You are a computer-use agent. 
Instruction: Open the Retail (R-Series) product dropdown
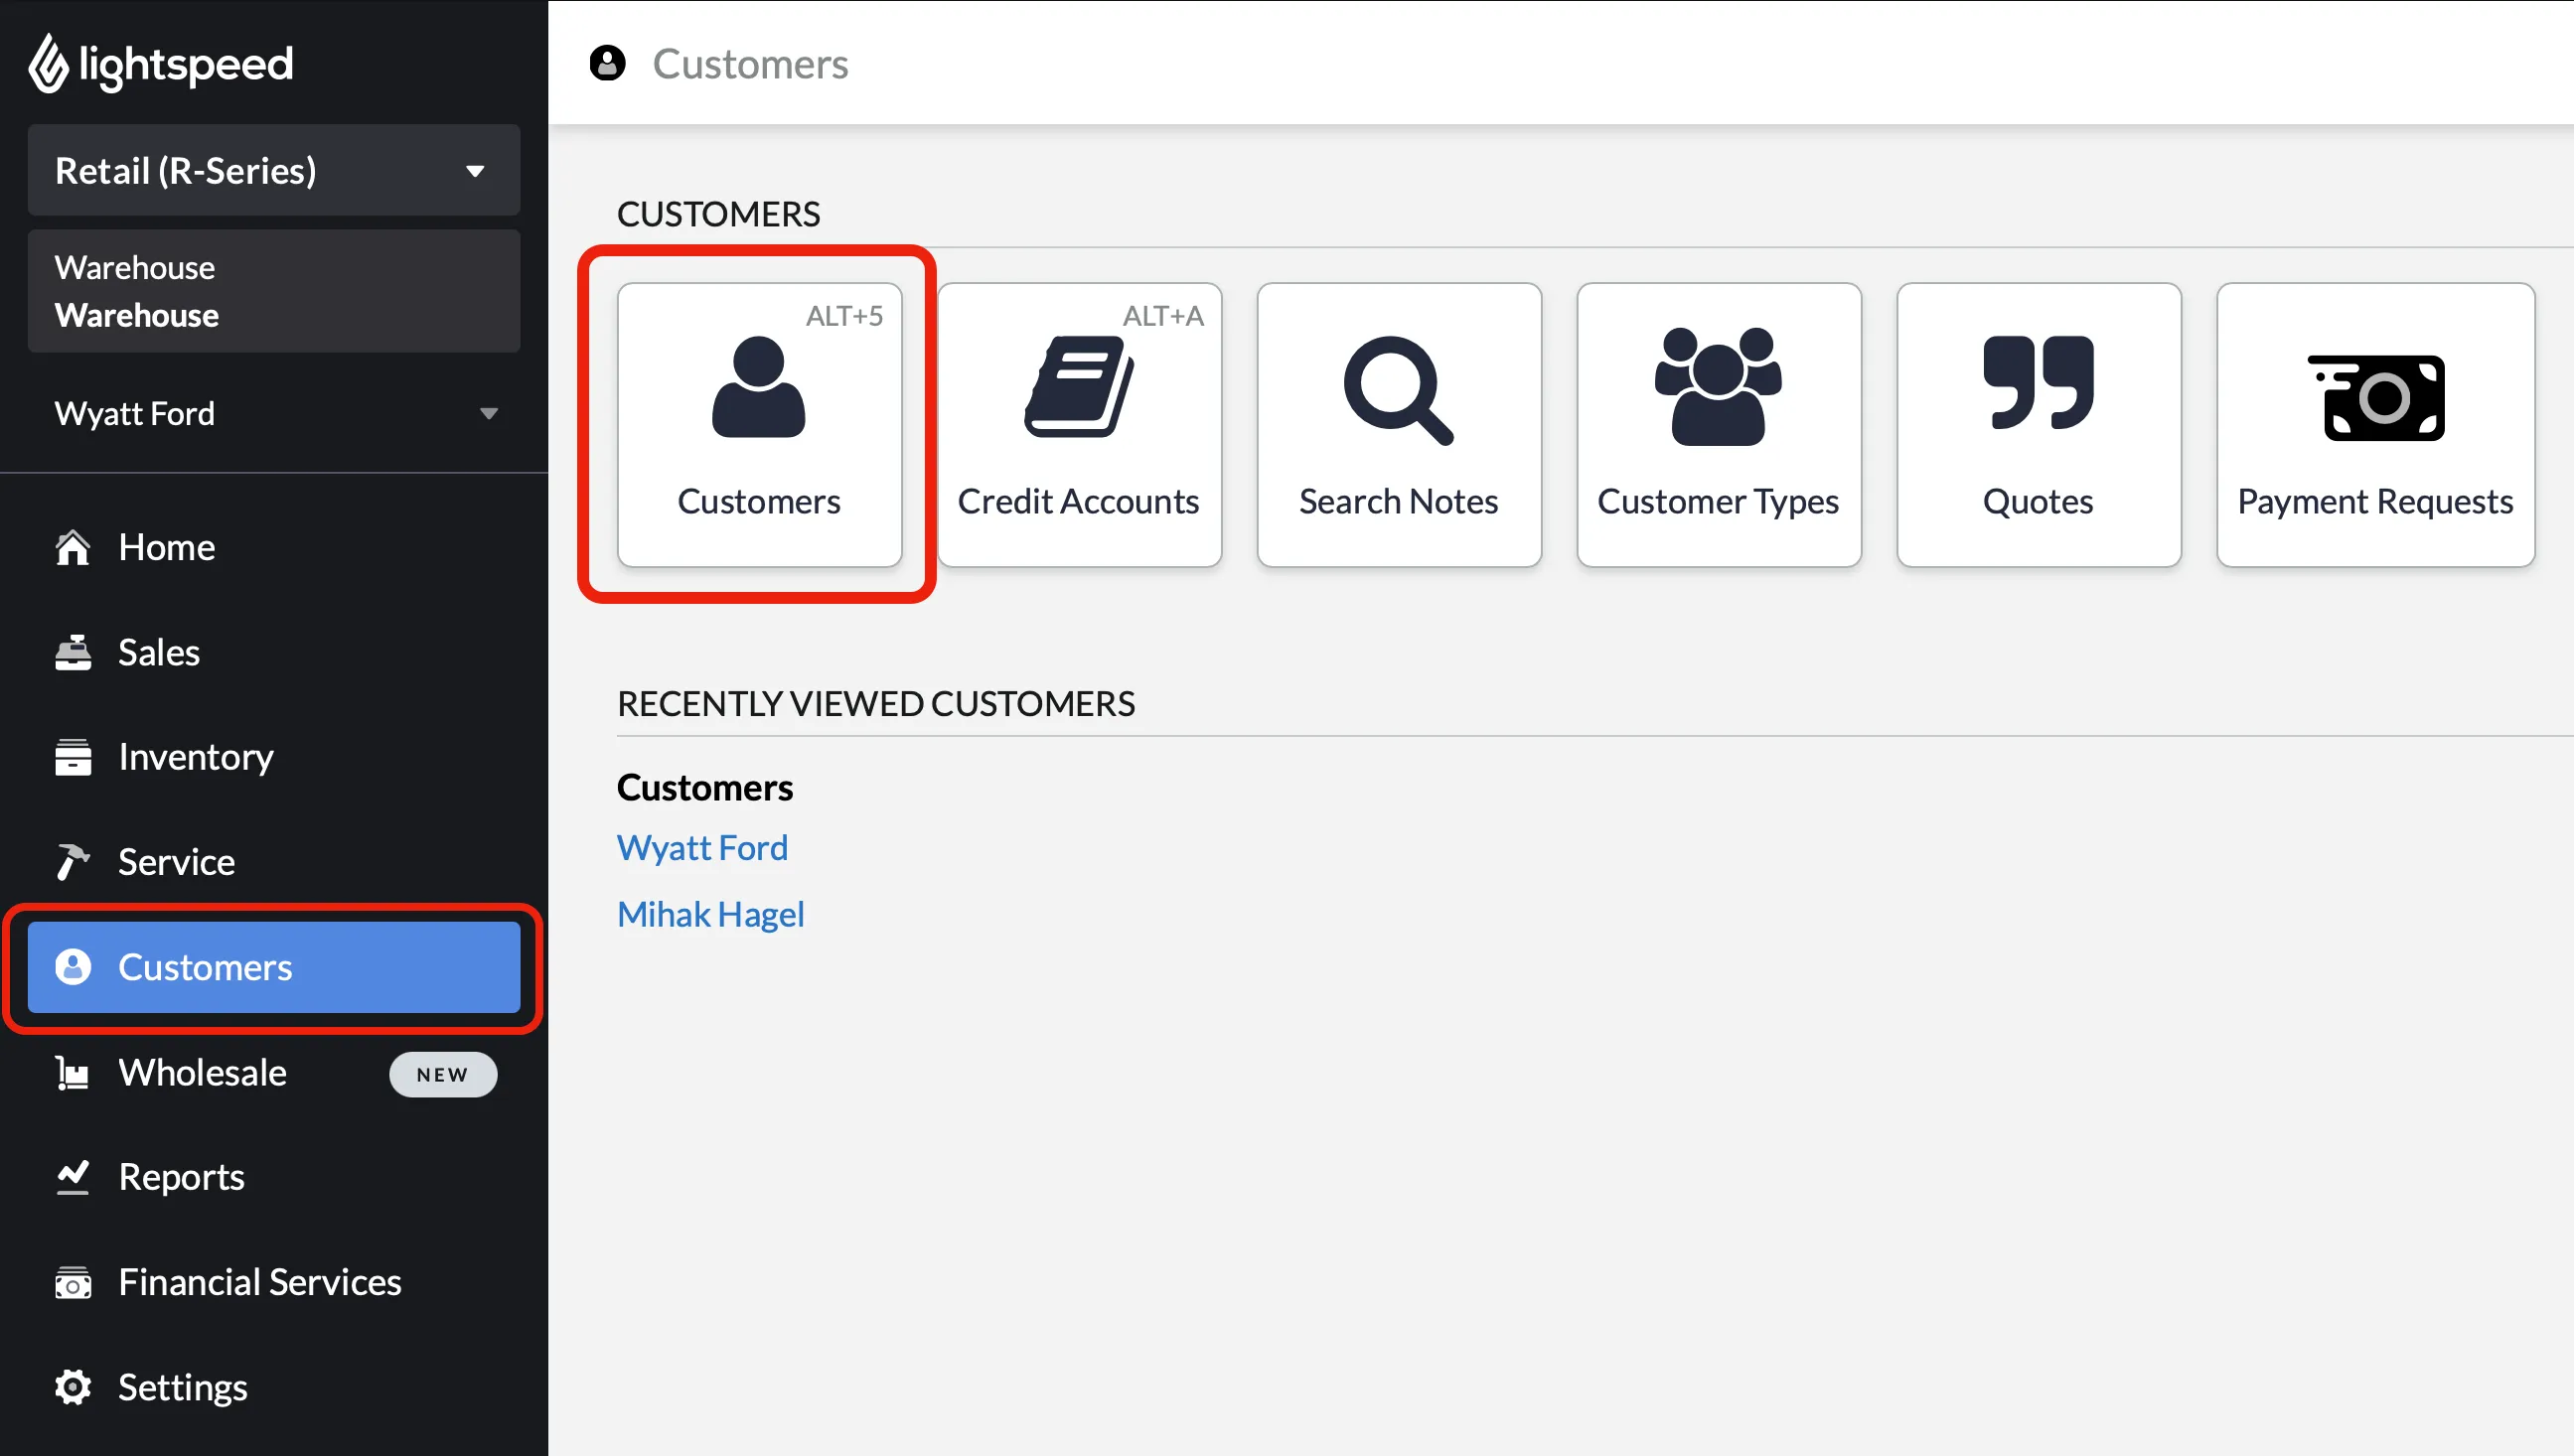tap(274, 170)
